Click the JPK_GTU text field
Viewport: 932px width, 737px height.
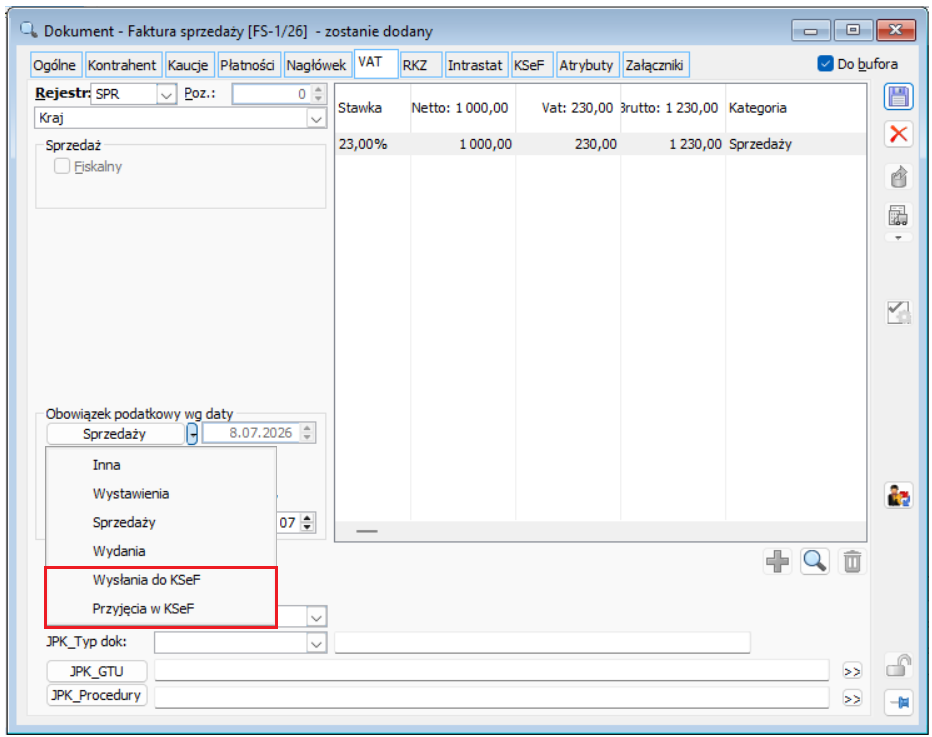tap(492, 670)
